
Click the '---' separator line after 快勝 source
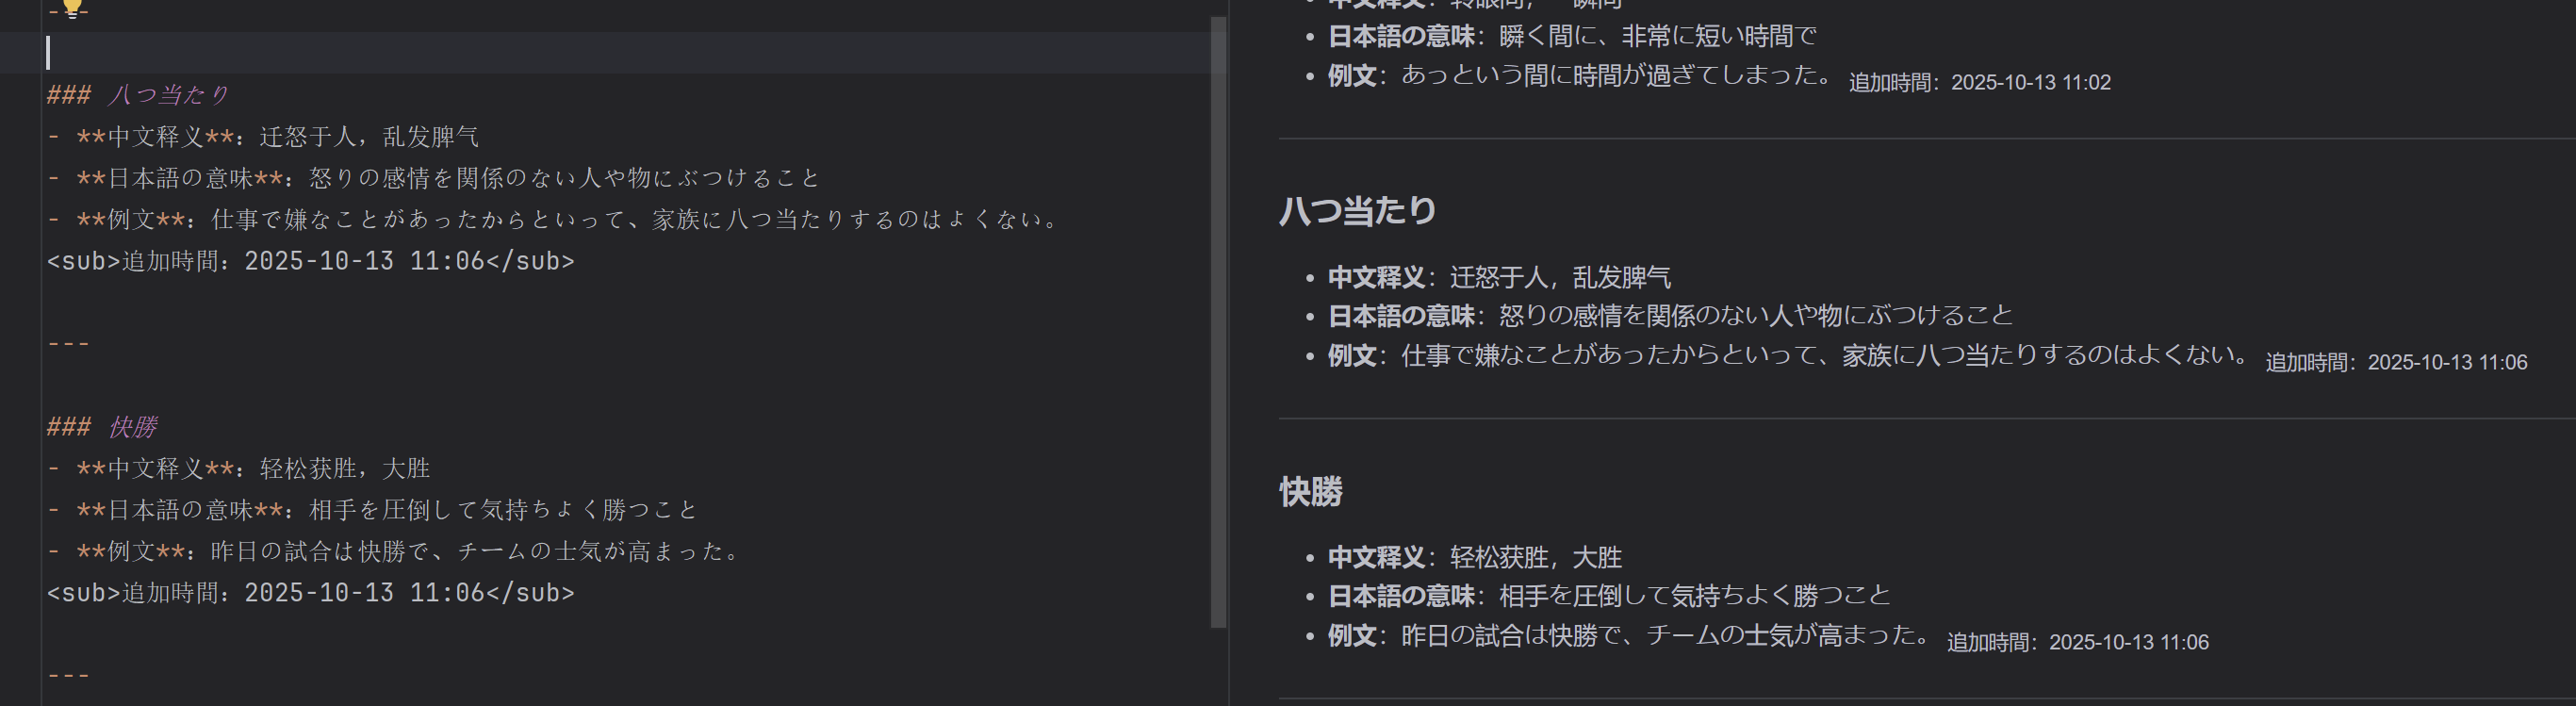[x=69, y=676]
